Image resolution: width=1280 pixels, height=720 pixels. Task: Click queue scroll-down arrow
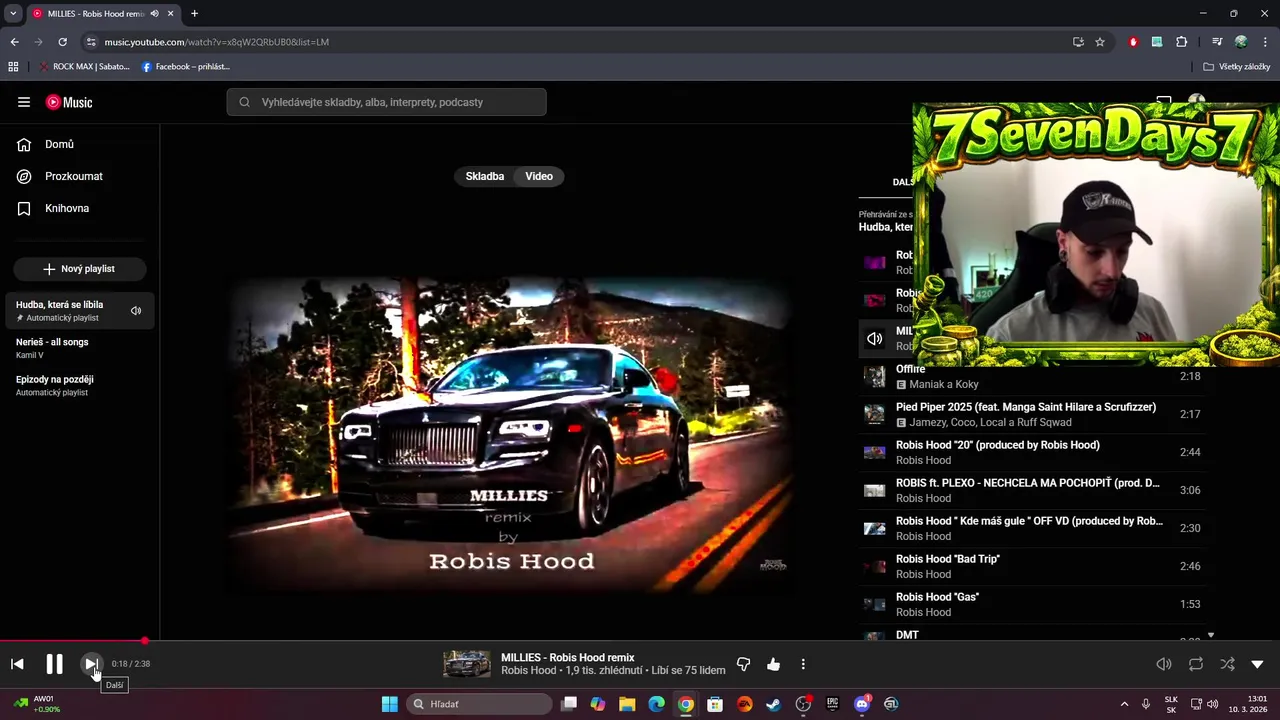click(1211, 635)
